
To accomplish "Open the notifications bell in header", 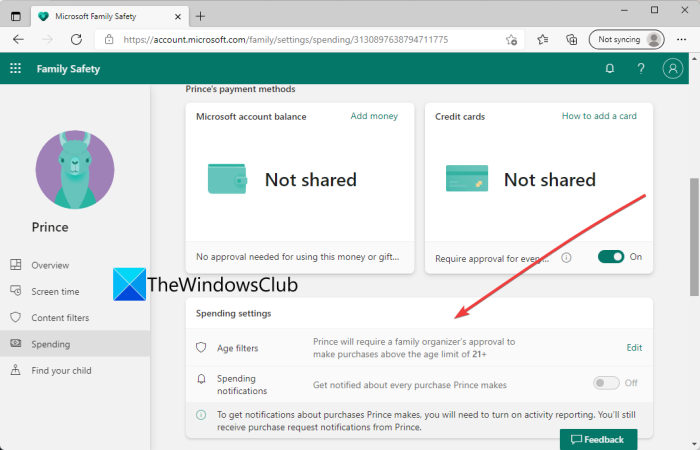I will click(609, 68).
